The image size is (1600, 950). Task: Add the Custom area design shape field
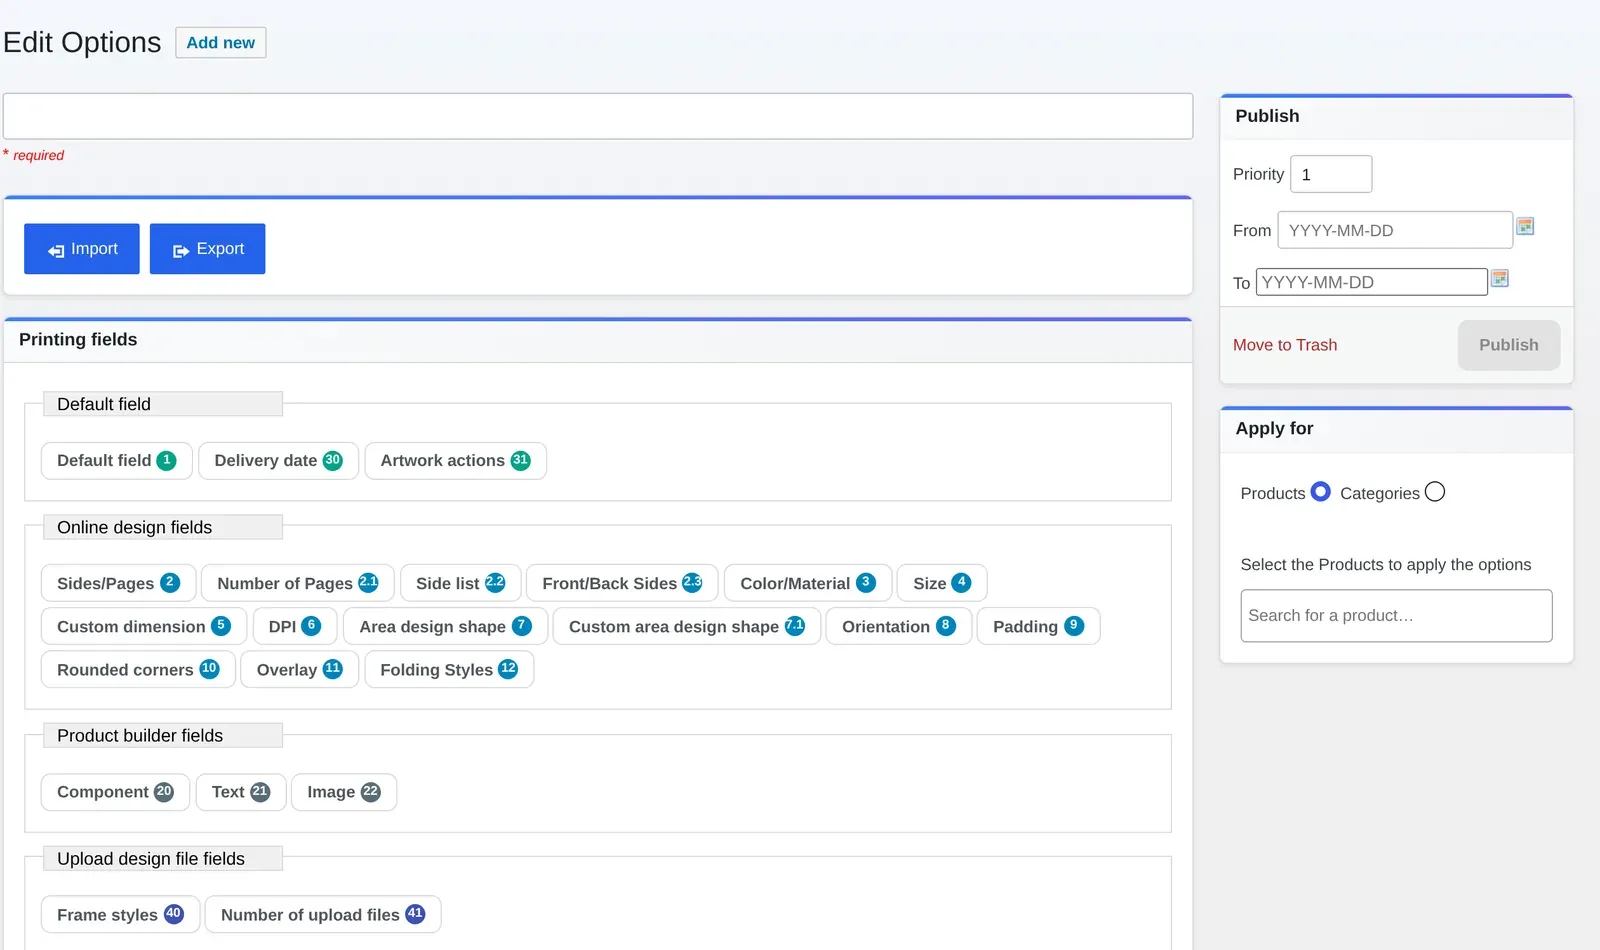687,627
